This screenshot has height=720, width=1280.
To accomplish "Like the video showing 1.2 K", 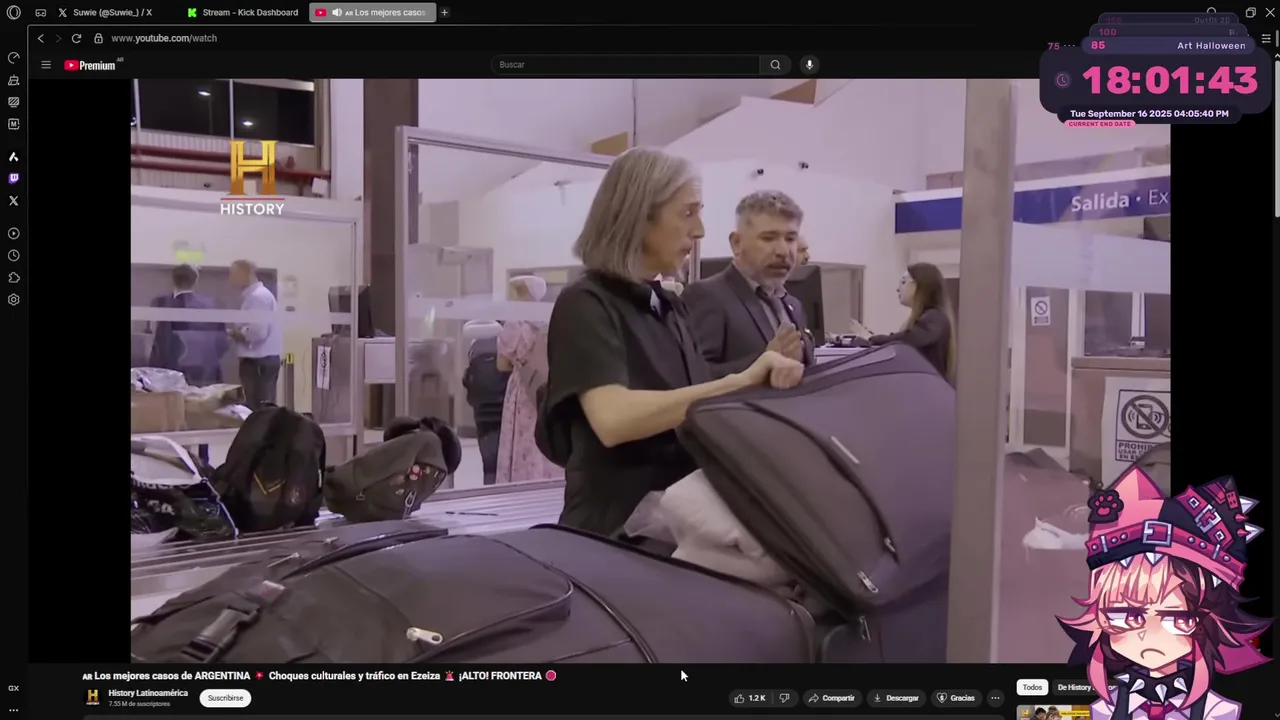I will (x=750, y=698).
